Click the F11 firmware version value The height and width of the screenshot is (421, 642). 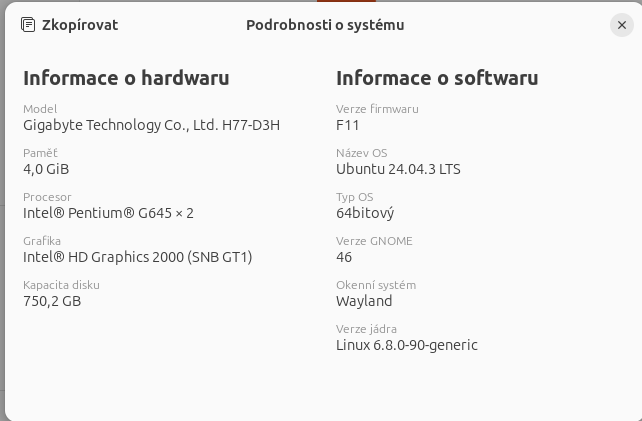348,125
